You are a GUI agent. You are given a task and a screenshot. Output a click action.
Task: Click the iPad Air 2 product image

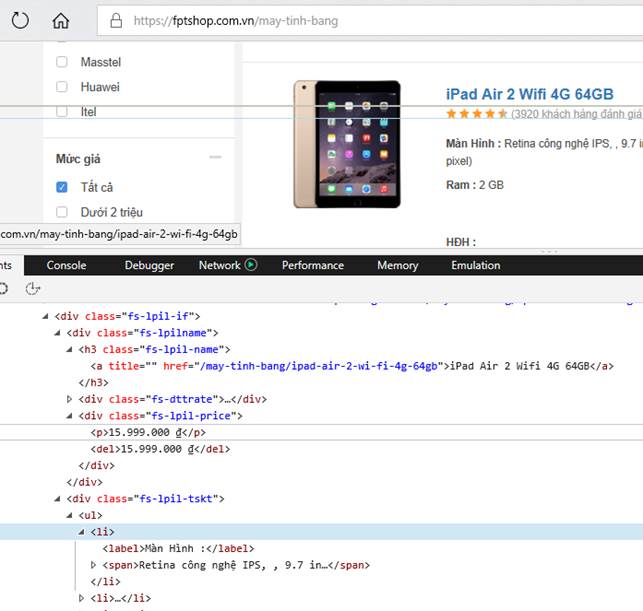(x=347, y=144)
